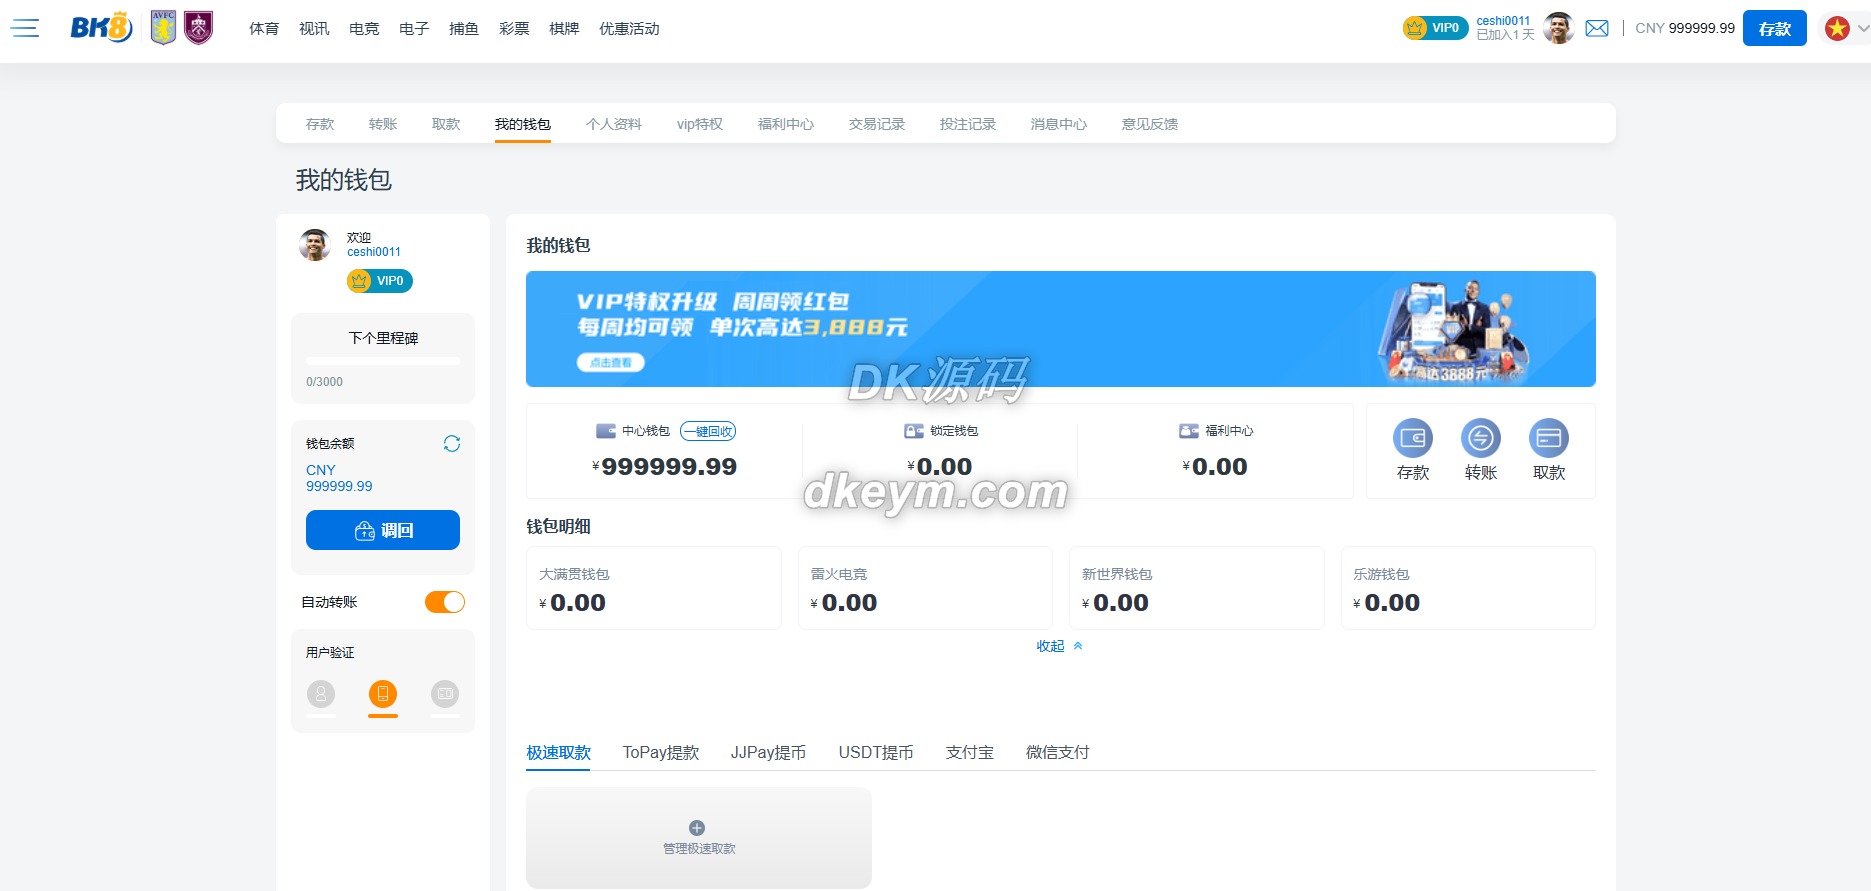
Task: Click the round withdraw (取款) card icon
Action: coord(1548,438)
